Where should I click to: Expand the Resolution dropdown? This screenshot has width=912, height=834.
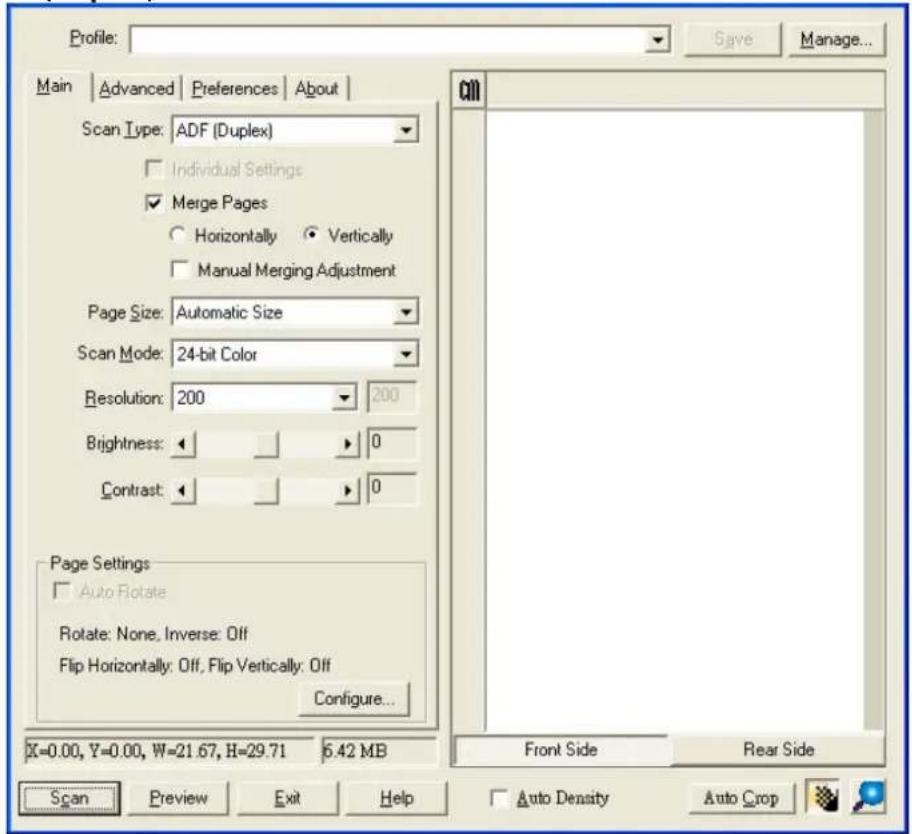pyautogui.click(x=344, y=398)
